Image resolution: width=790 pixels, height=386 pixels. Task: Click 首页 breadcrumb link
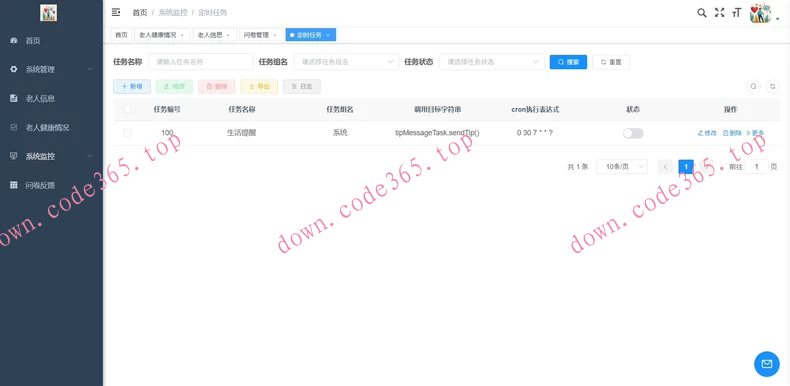(x=140, y=13)
